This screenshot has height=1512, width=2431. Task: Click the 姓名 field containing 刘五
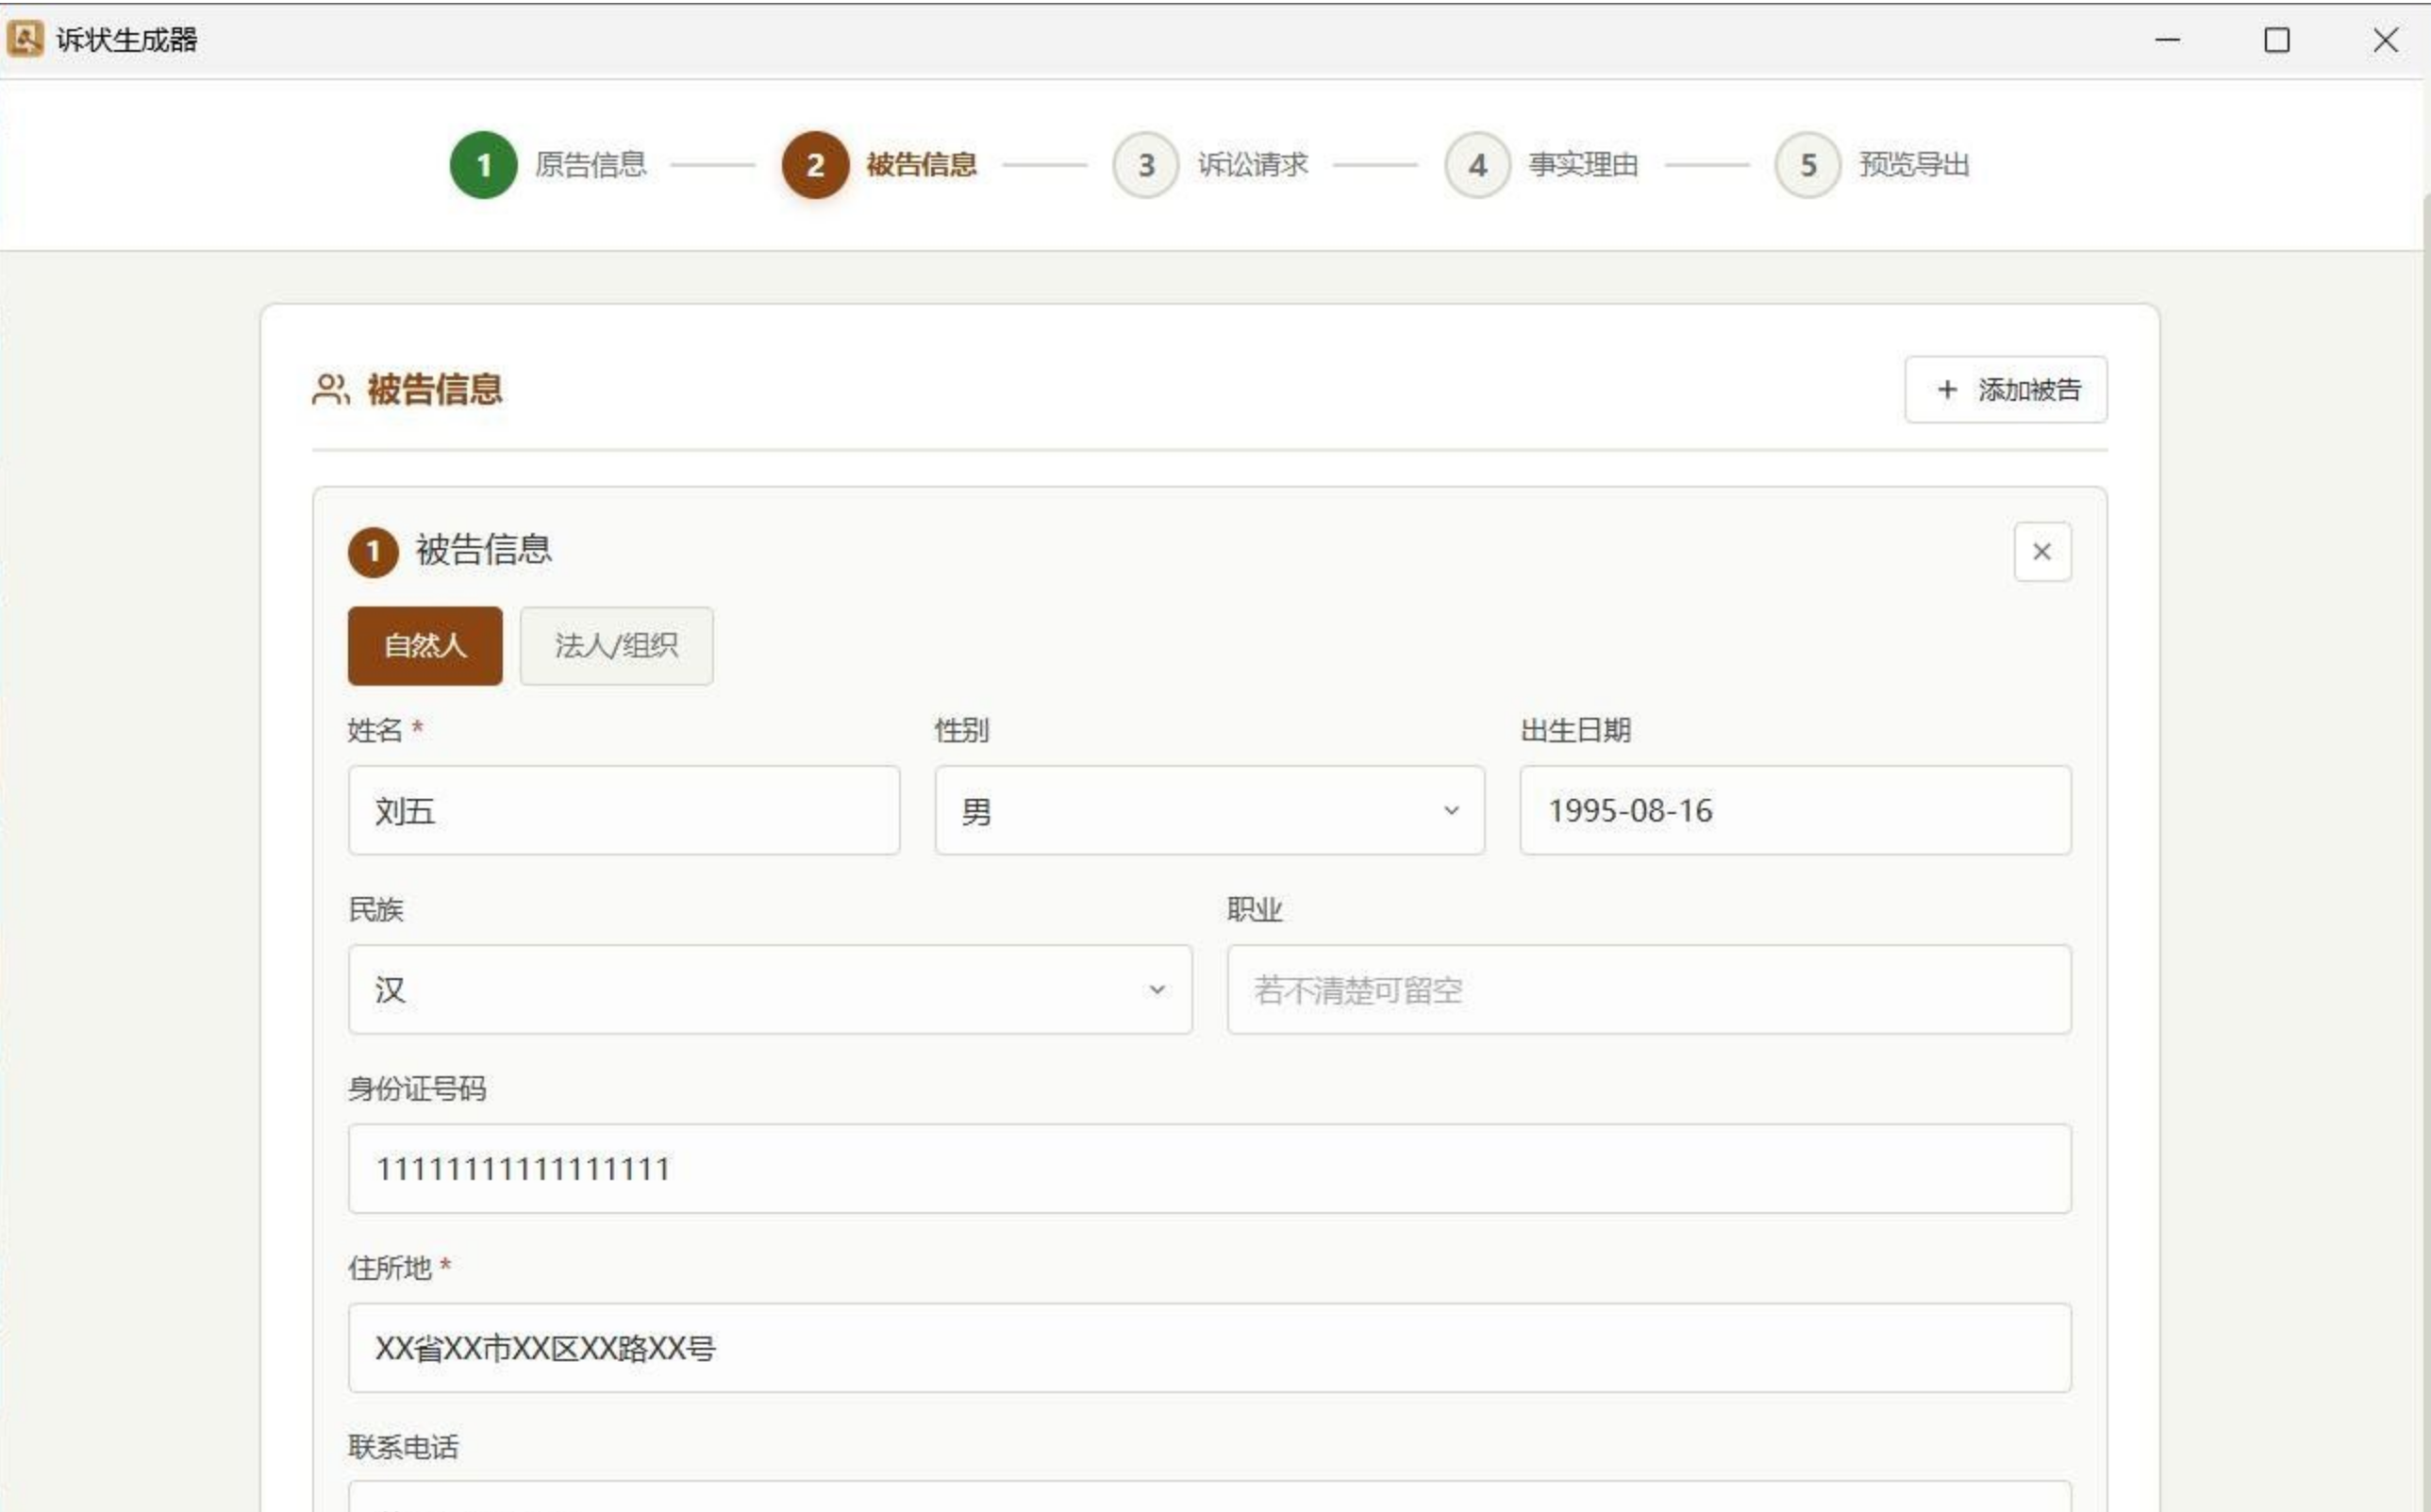click(x=624, y=810)
